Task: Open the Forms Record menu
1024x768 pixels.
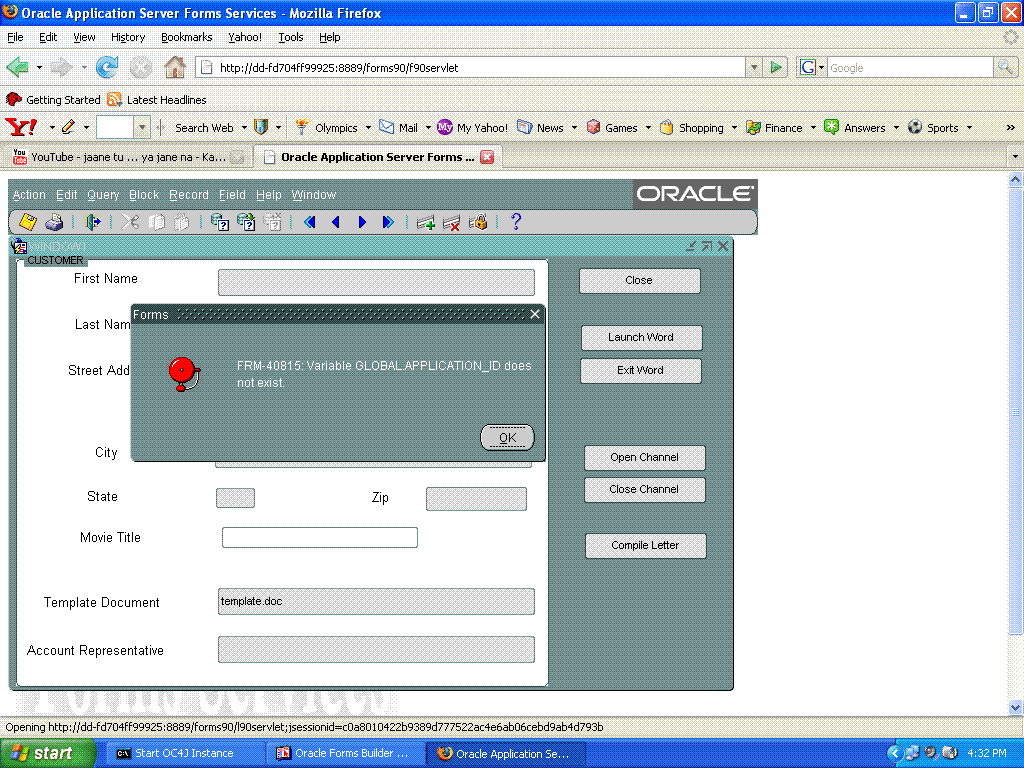Action: (x=189, y=195)
